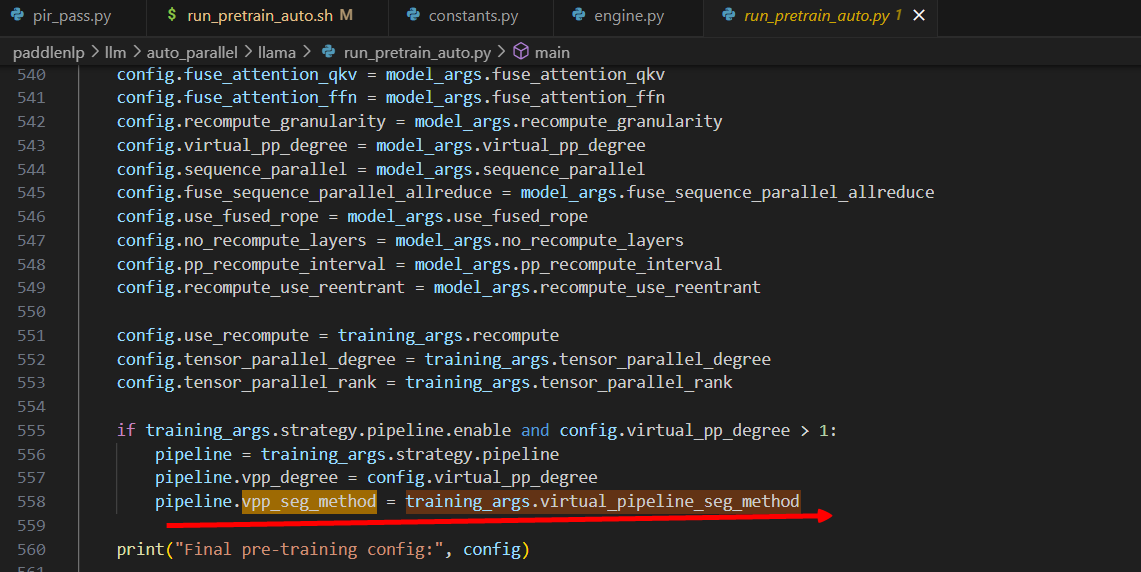Click config.virtual_pp_degree on line 543
The image size is (1141, 572).
click(x=232, y=146)
